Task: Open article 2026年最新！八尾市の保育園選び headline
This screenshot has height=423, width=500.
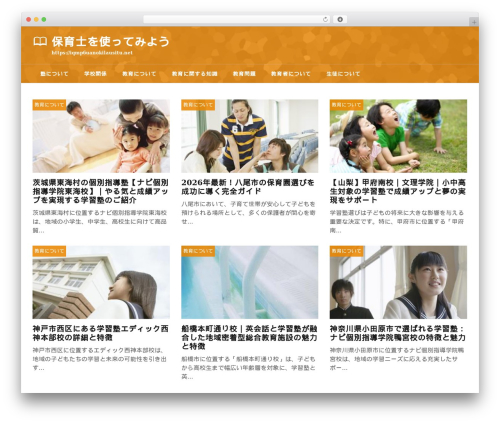Action: (x=248, y=187)
